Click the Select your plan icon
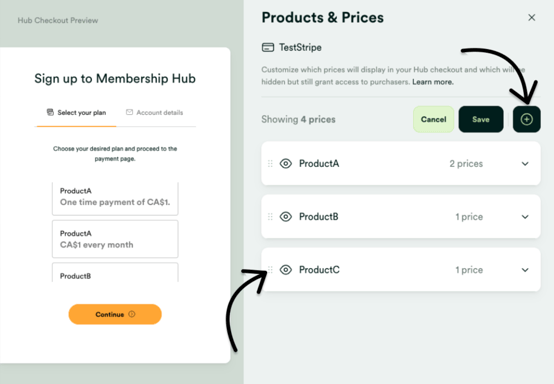The image size is (554, 384). (50, 112)
